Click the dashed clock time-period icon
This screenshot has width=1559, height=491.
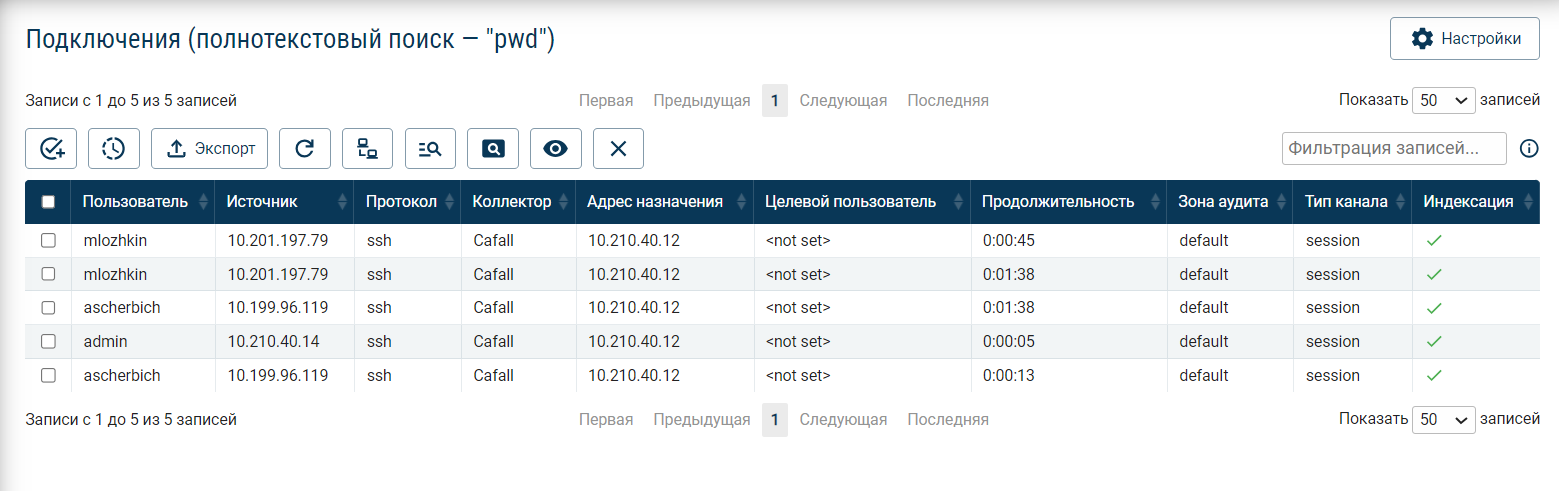[113, 149]
